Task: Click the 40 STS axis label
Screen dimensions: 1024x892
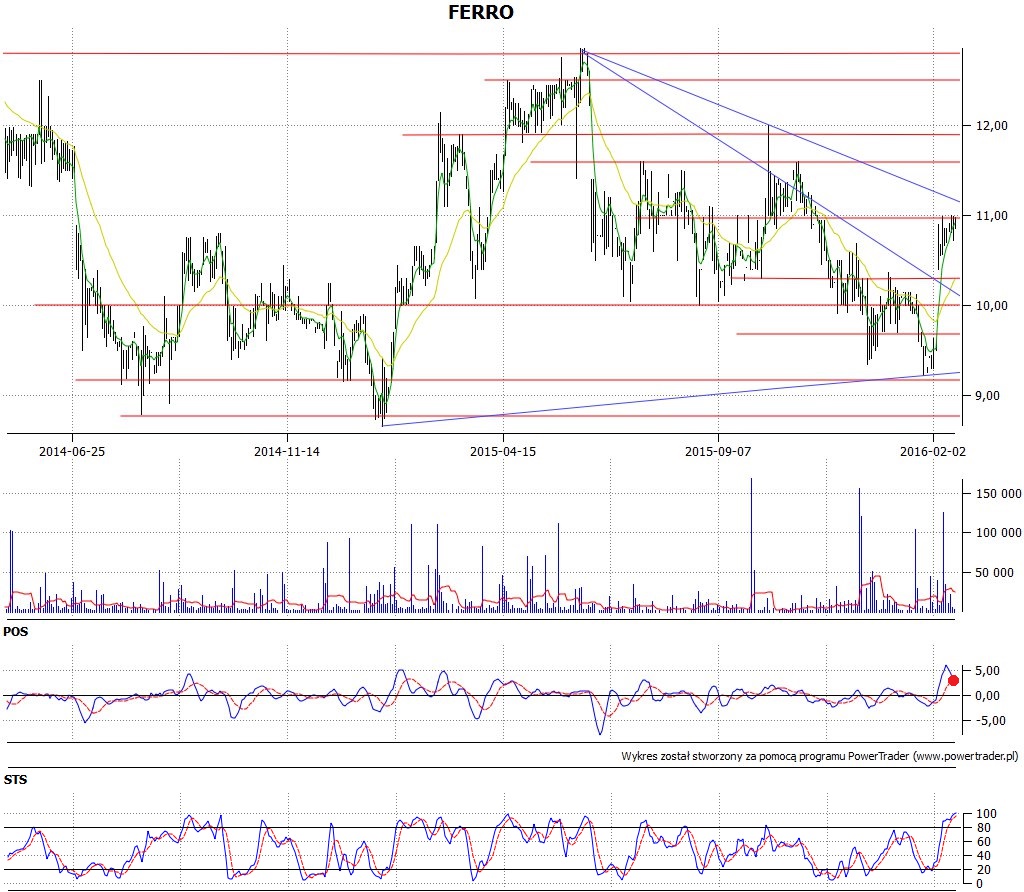Action: 983,856
